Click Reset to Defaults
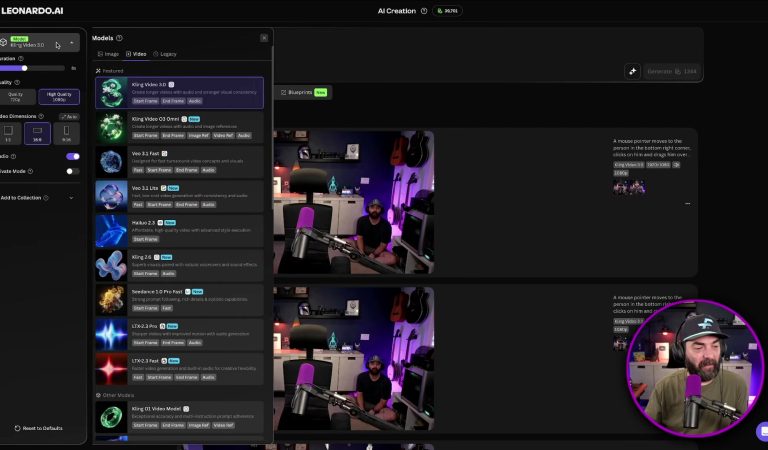Screen dimensions: 768x450 (39, 428)
